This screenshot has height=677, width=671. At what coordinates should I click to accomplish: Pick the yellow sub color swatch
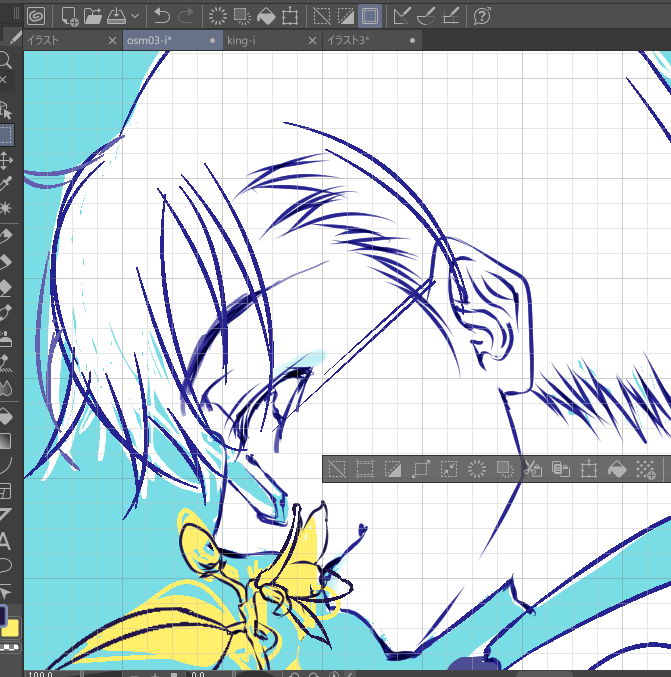tap(12, 629)
